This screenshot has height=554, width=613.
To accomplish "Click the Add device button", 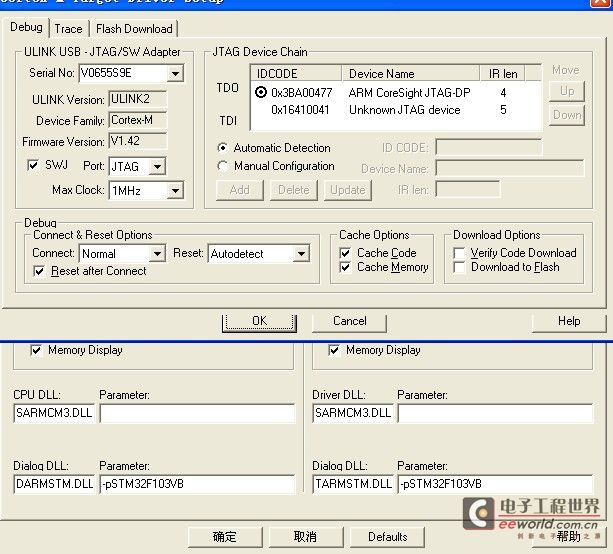I will pyautogui.click(x=240, y=190).
